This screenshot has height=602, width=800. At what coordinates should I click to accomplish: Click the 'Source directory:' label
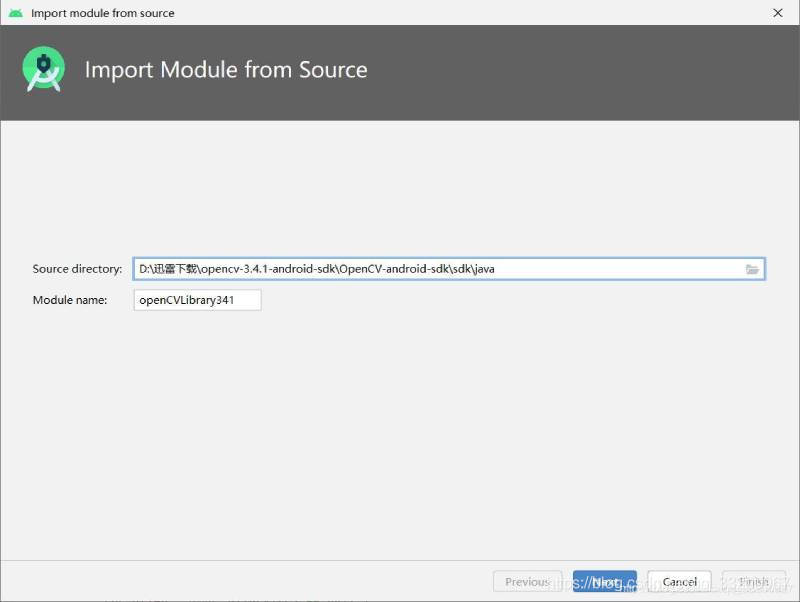click(x=77, y=269)
